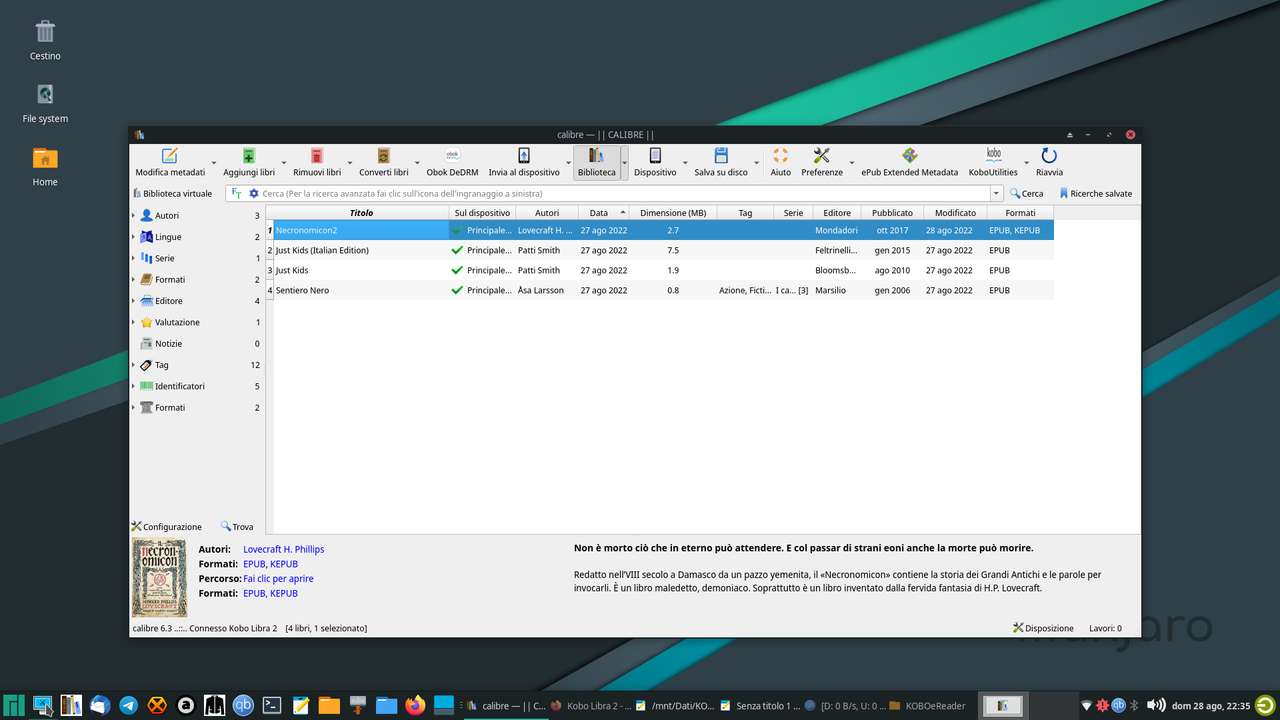Click volume tray icon
The height and width of the screenshot is (720, 1280).
(x=1156, y=705)
